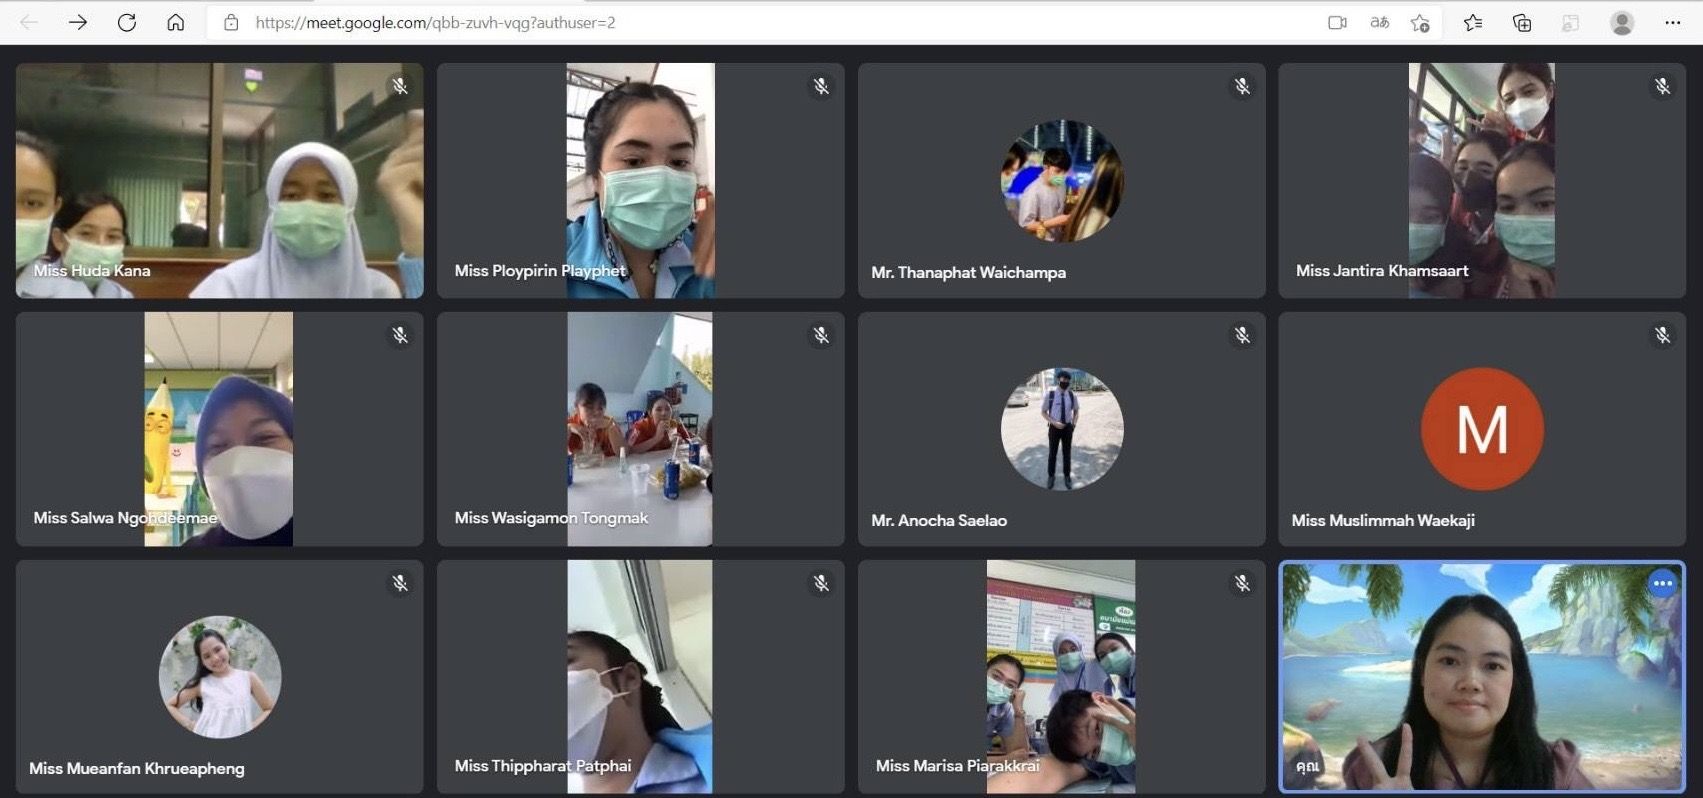Click Miss Mueanfan Khrueapheng's name label

coord(137,768)
